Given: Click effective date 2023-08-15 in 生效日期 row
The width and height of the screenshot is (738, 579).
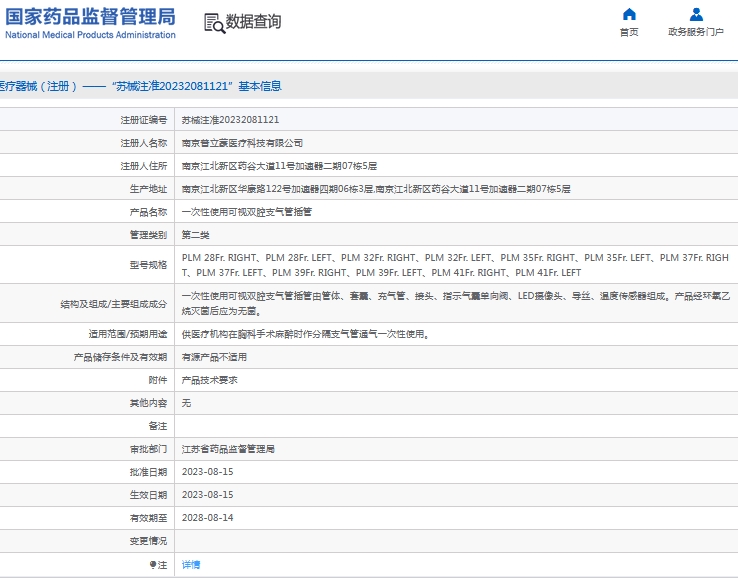Looking at the screenshot, I should click(208, 495).
